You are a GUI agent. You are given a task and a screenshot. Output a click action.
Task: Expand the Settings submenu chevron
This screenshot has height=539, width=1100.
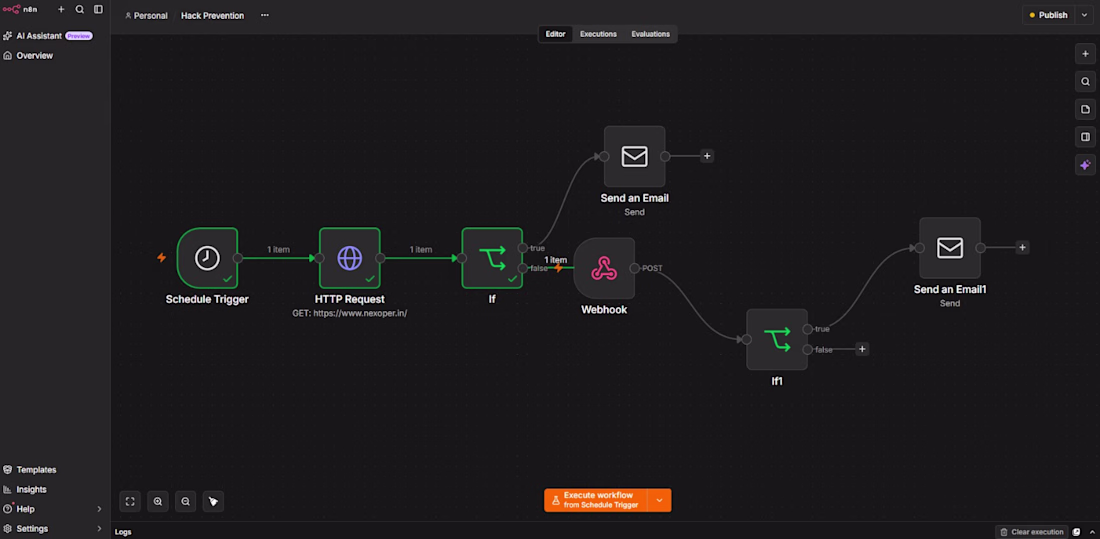point(99,528)
